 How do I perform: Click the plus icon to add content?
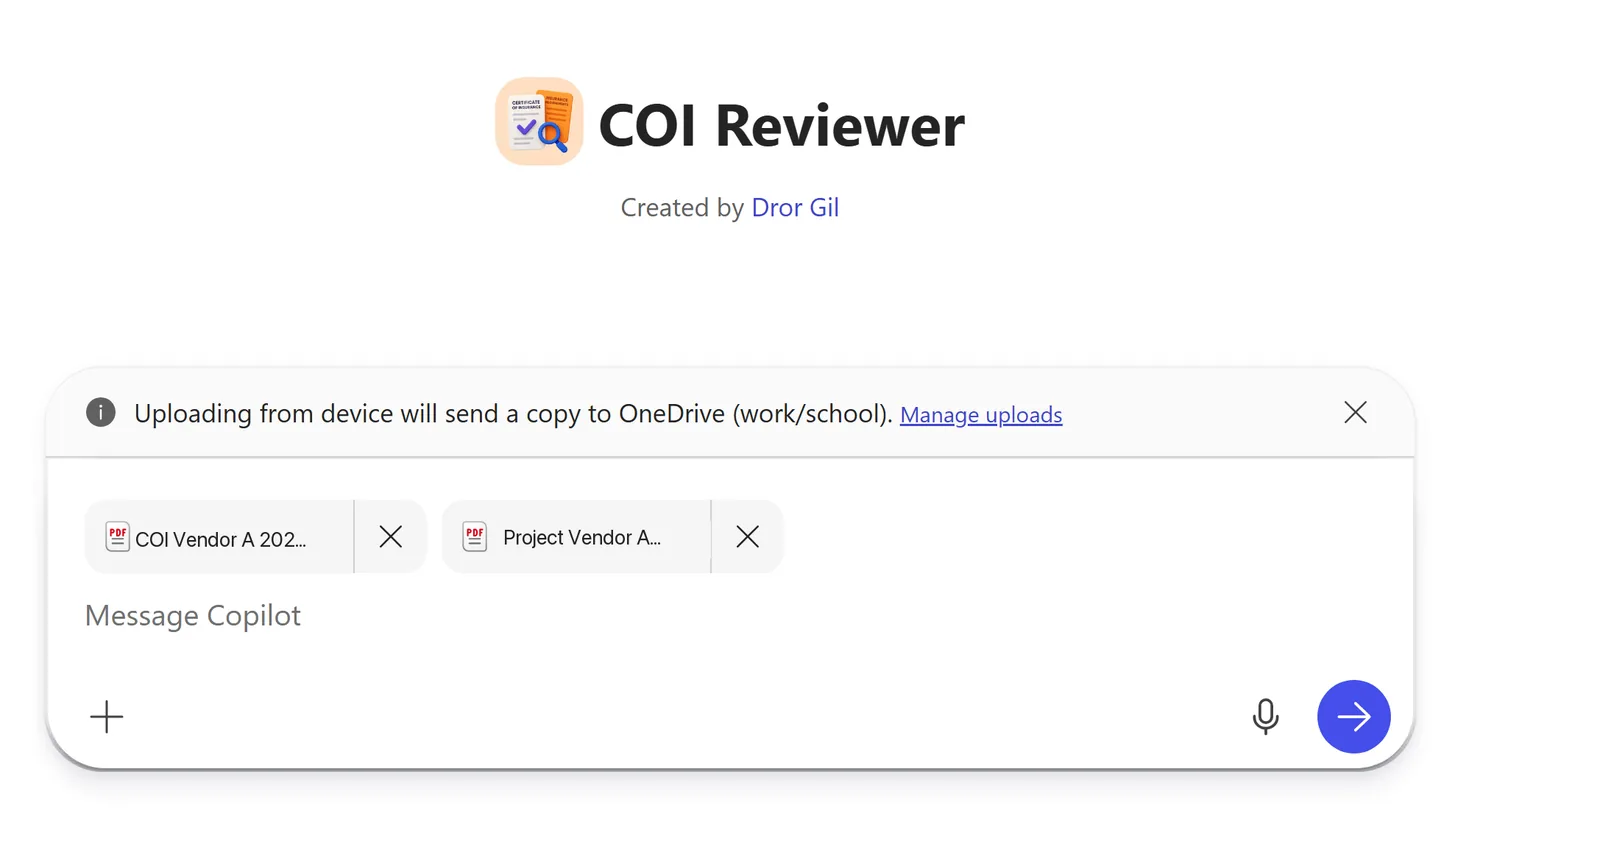(107, 716)
